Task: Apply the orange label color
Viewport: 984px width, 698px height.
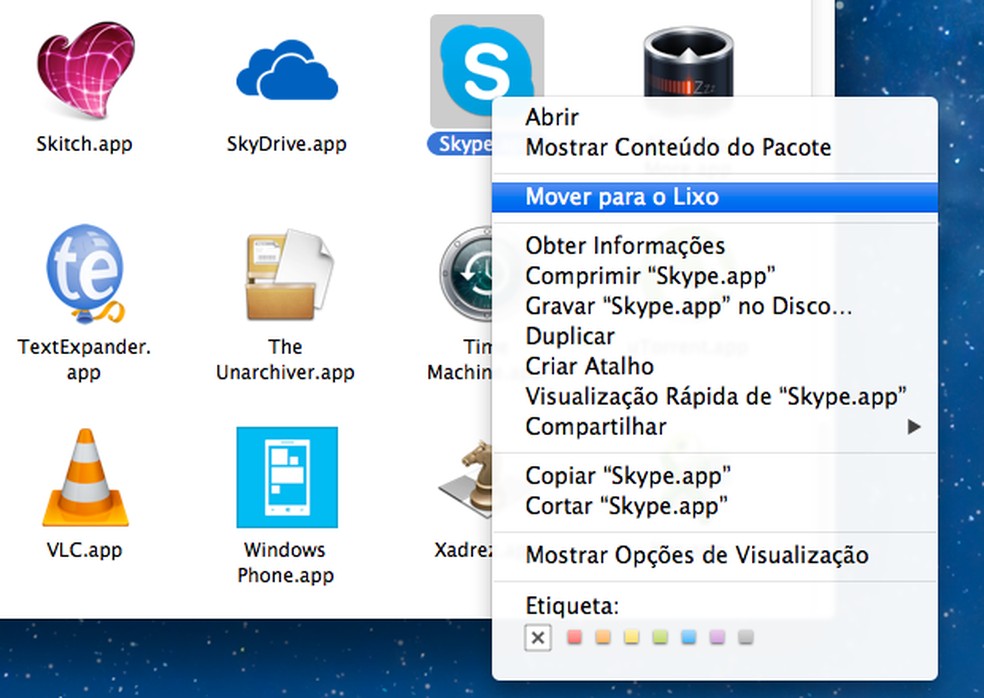Action: (603, 637)
